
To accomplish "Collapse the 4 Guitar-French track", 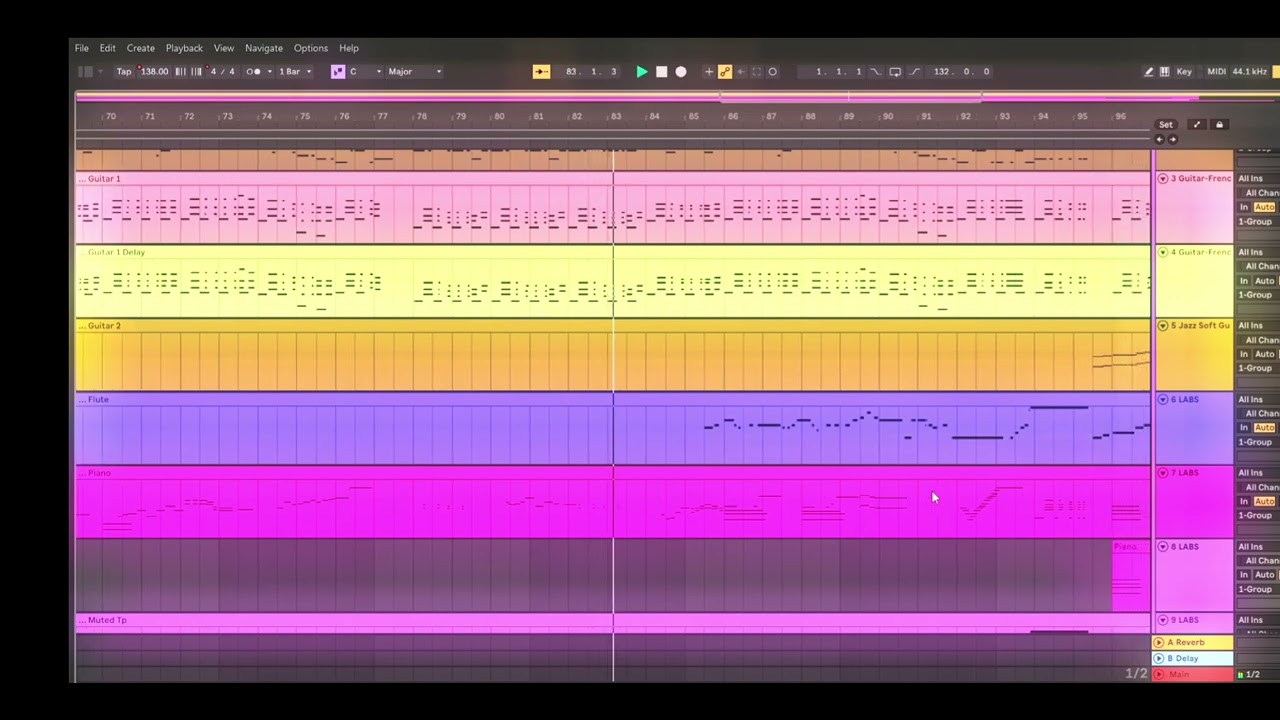I will pos(1163,252).
